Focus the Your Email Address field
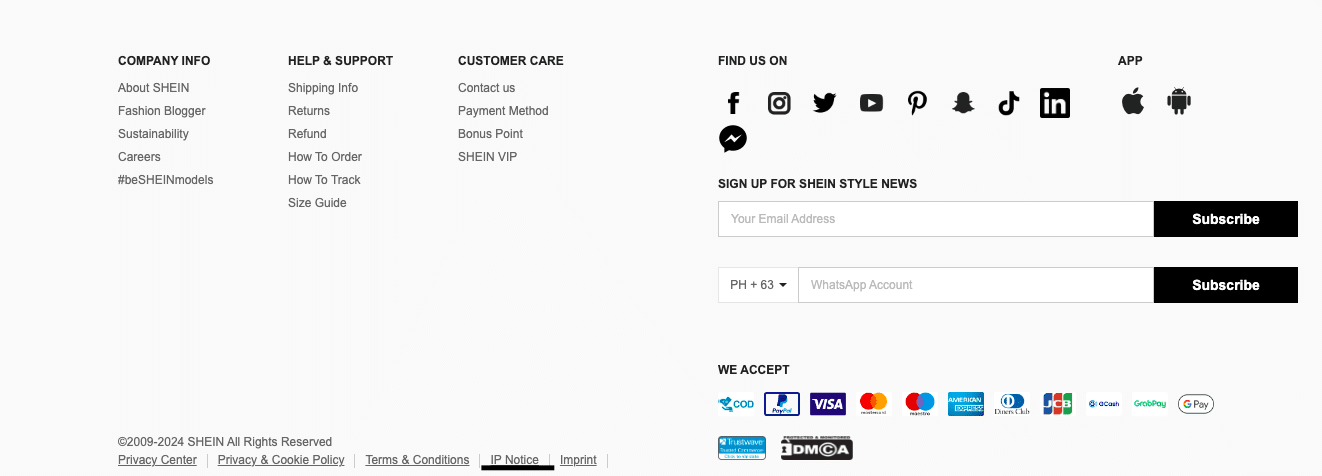This screenshot has width=1322, height=476. [936, 219]
